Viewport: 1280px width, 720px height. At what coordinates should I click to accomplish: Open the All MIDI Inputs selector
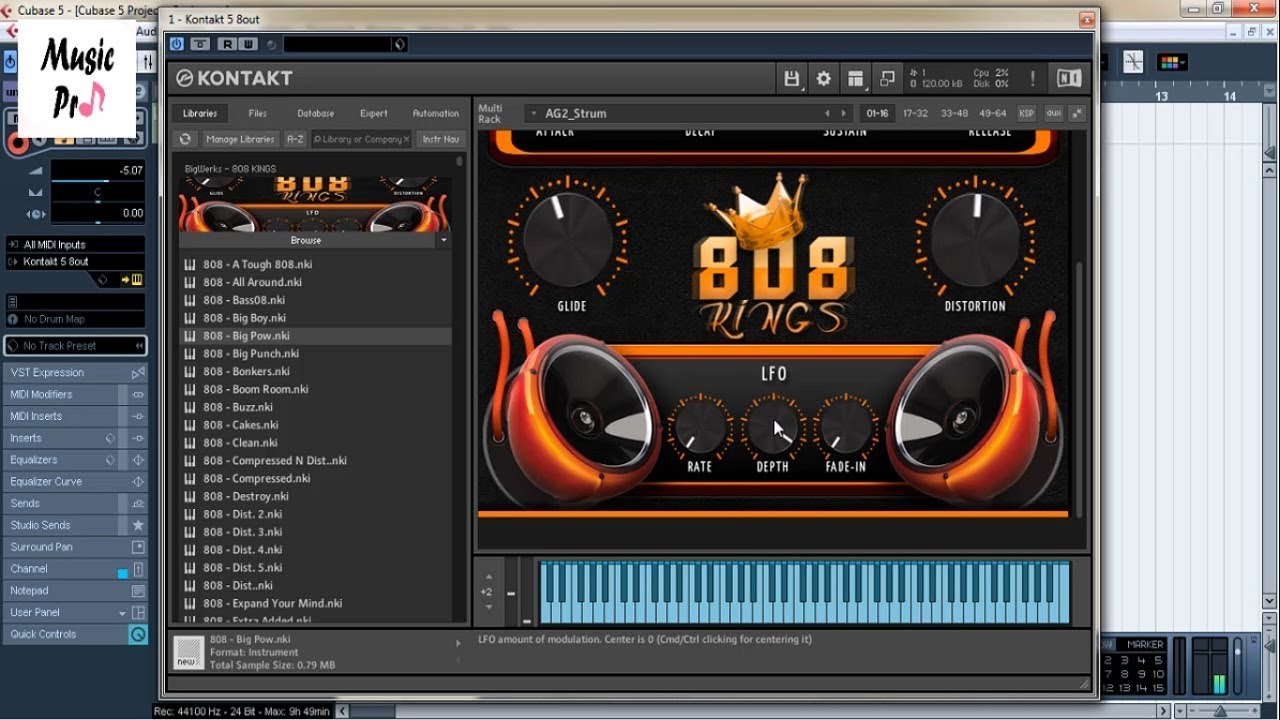[x=76, y=245]
